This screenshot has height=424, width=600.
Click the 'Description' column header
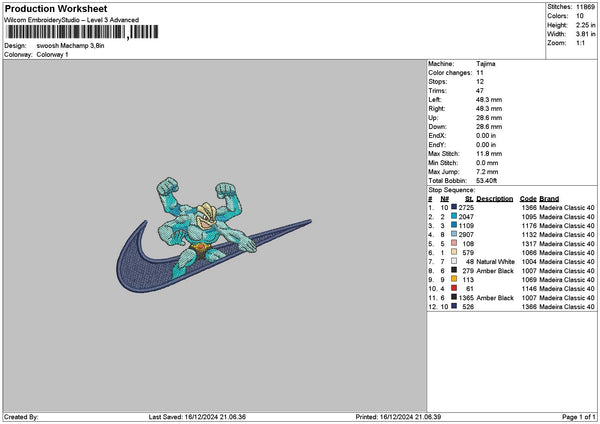[495, 199]
